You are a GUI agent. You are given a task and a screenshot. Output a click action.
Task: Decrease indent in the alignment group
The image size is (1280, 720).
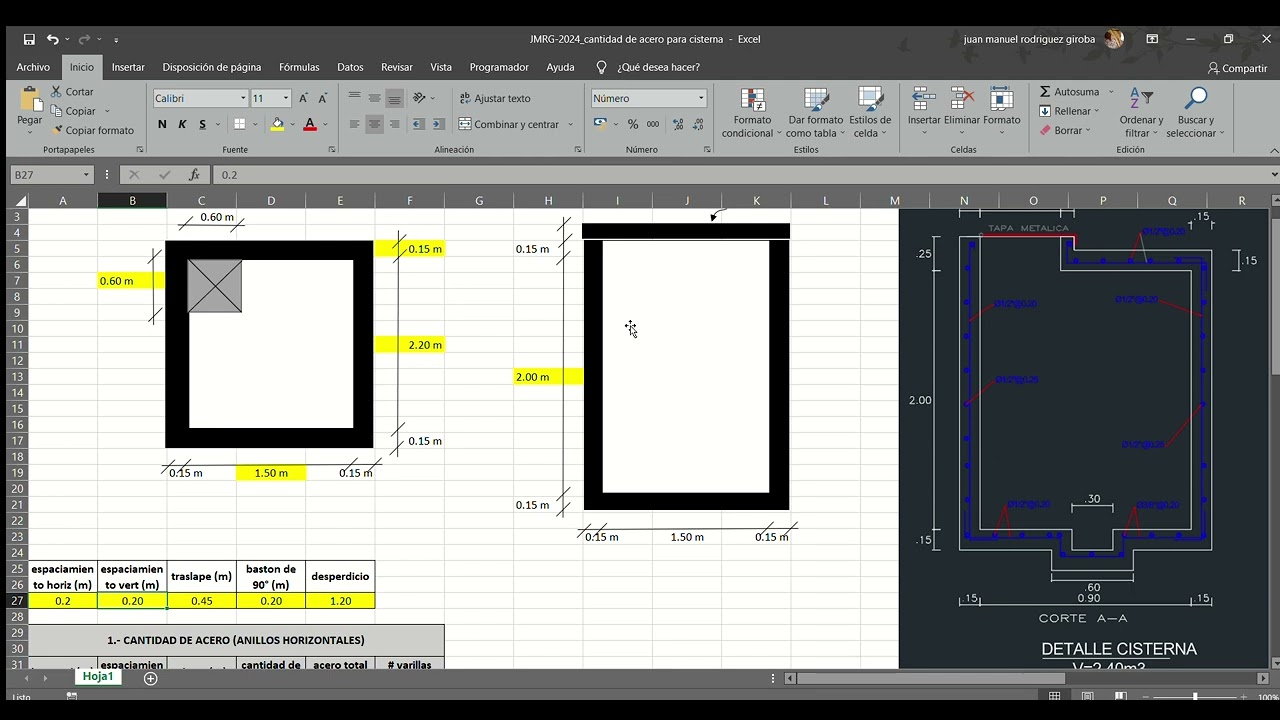pos(418,124)
